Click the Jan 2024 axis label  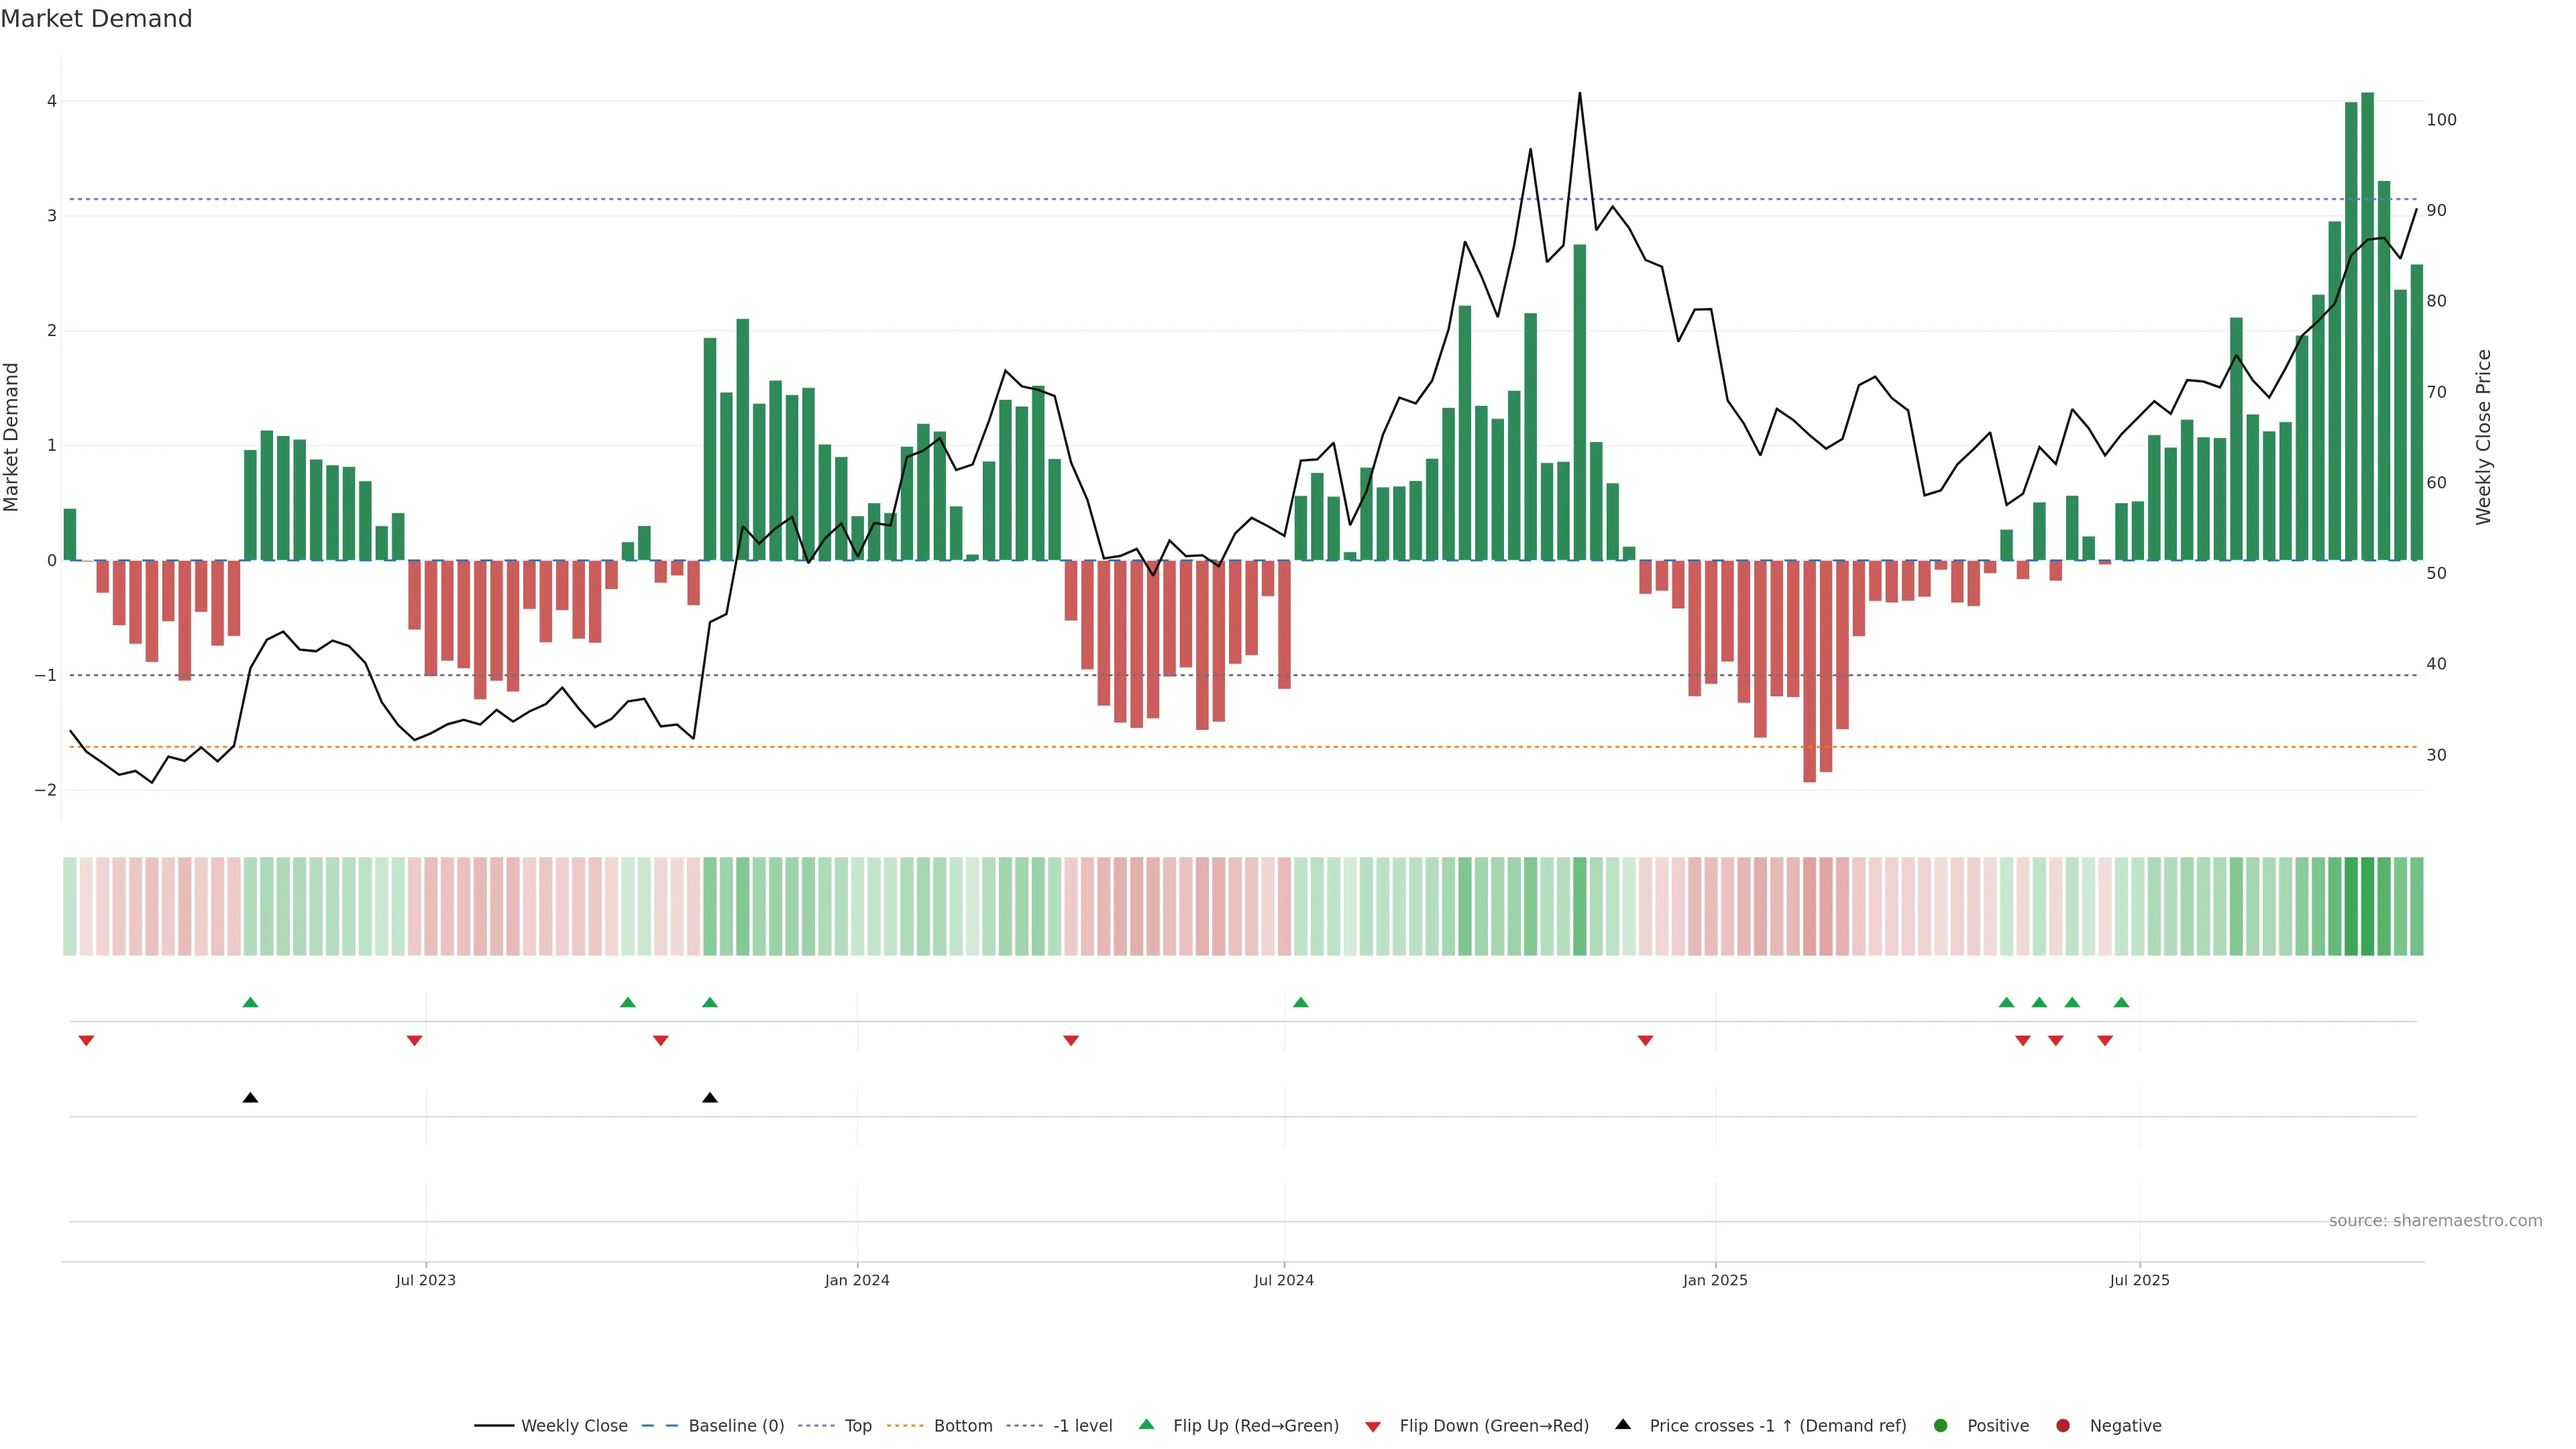pos(857,1280)
